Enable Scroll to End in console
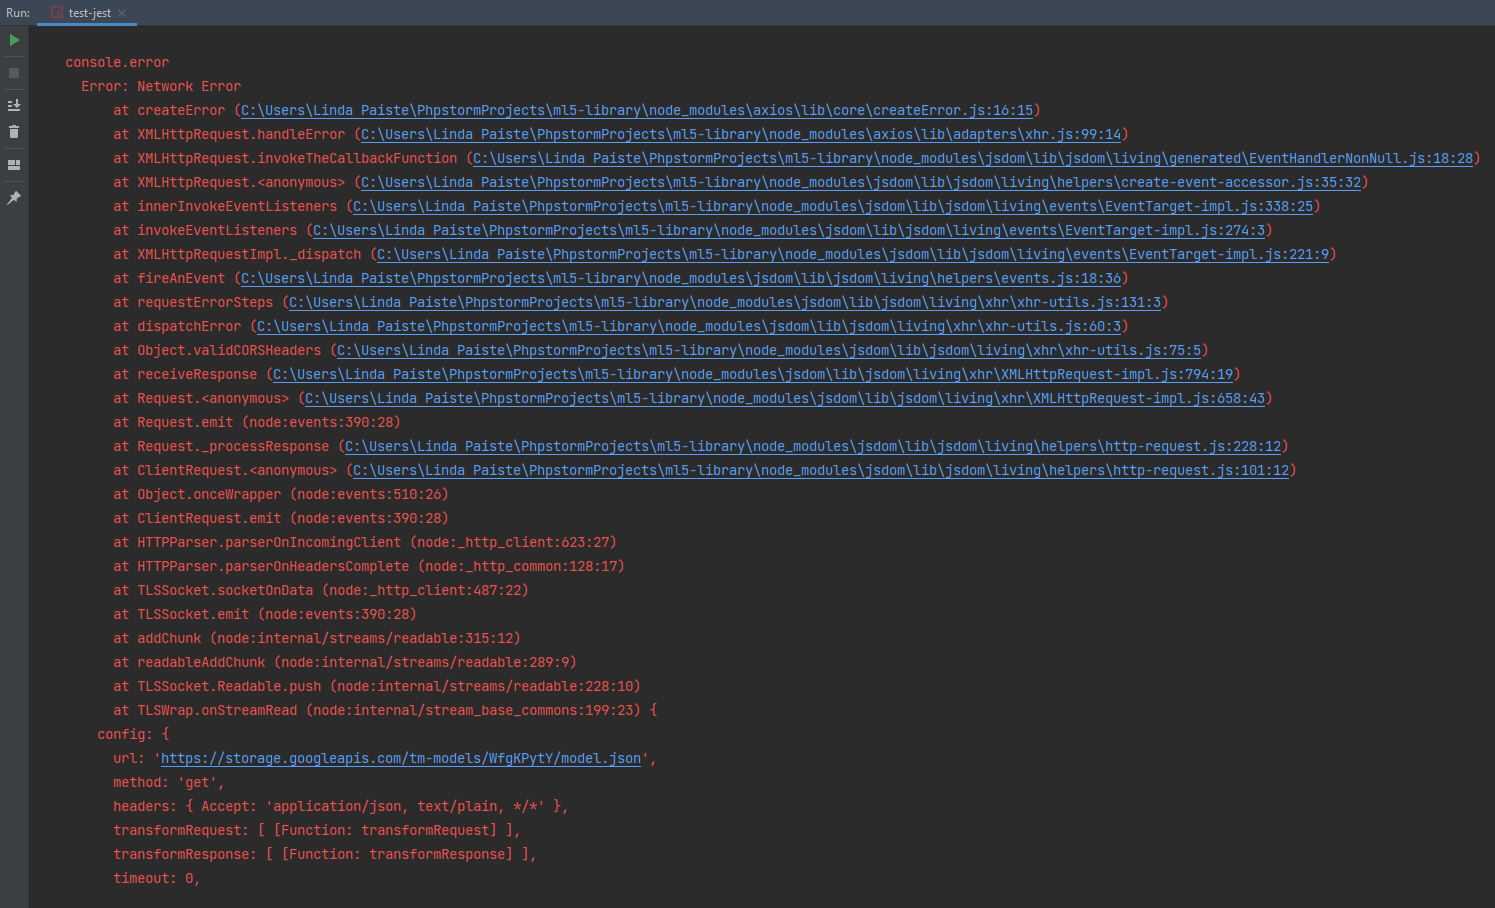Viewport: 1495px width, 908px height. tap(14, 104)
